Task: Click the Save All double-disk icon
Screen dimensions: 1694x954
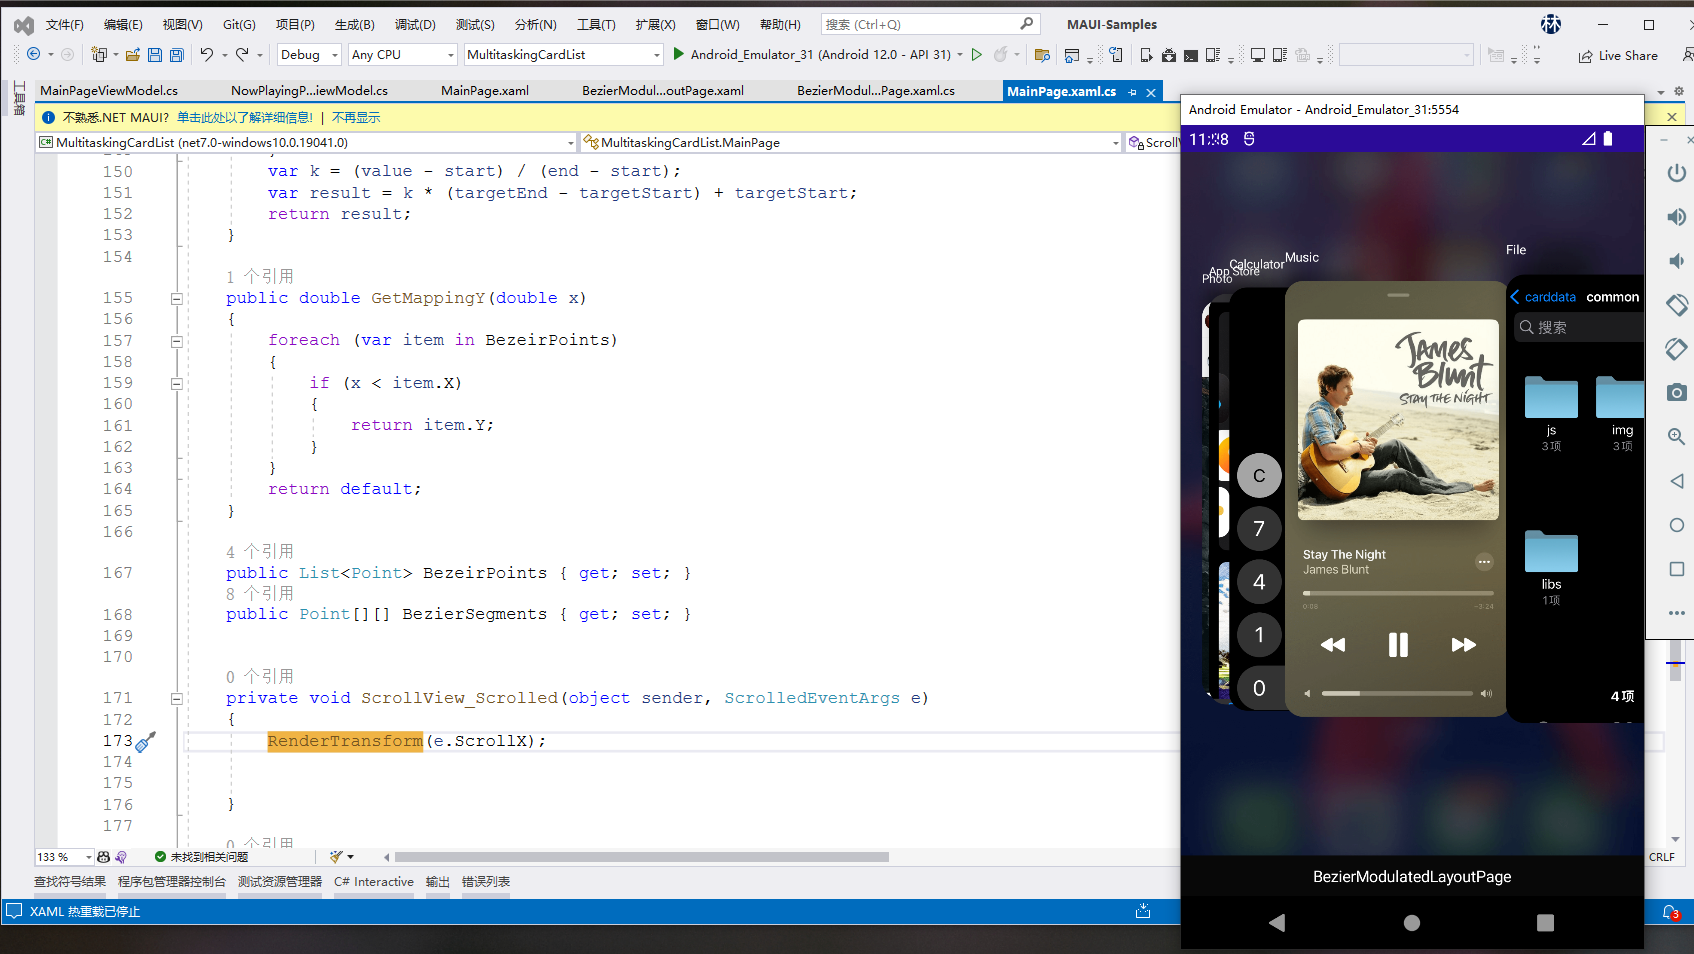Action: click(x=177, y=55)
